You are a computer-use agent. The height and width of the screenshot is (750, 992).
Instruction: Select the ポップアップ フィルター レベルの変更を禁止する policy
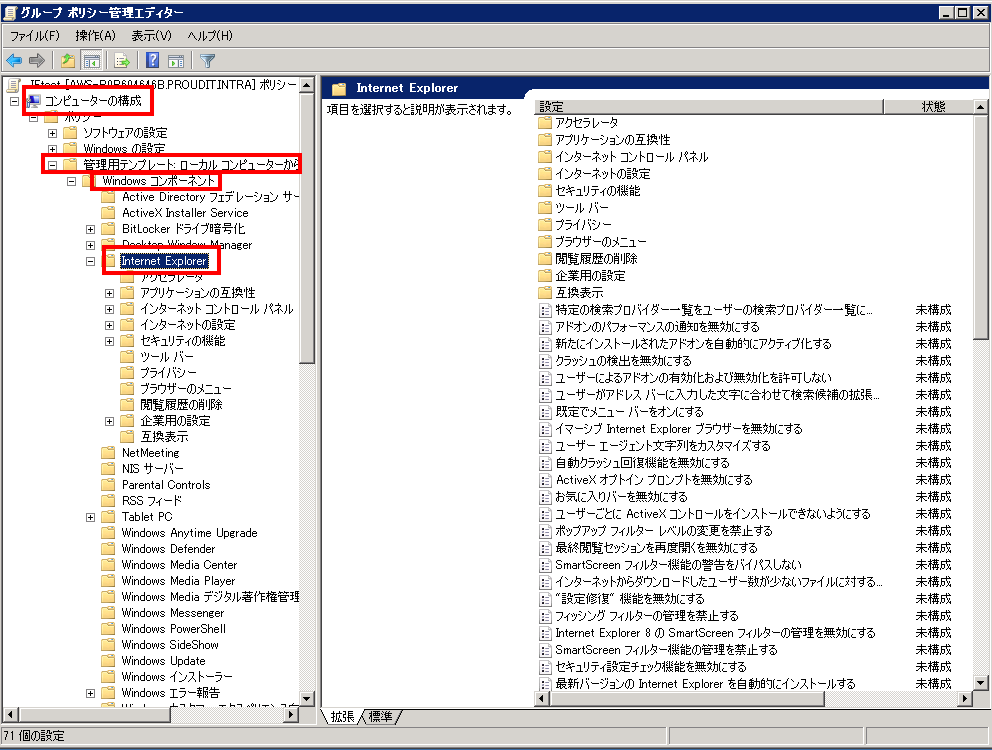coord(663,531)
